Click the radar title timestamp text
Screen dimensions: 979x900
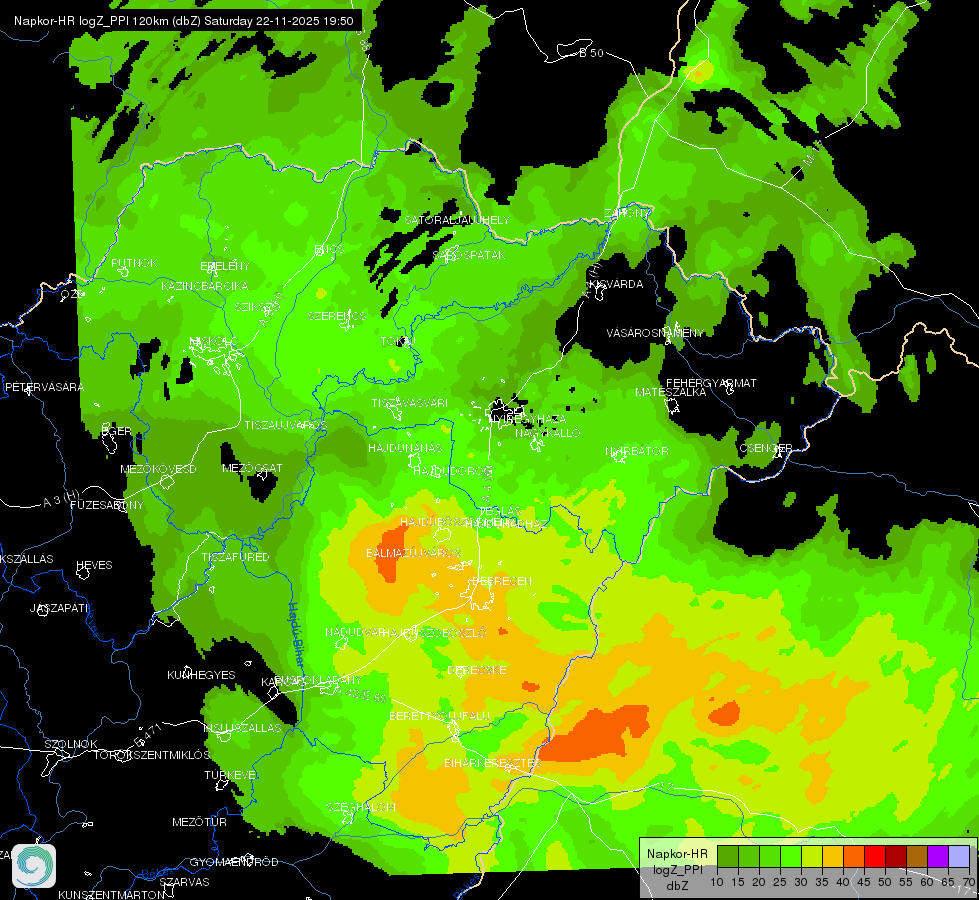184,21
